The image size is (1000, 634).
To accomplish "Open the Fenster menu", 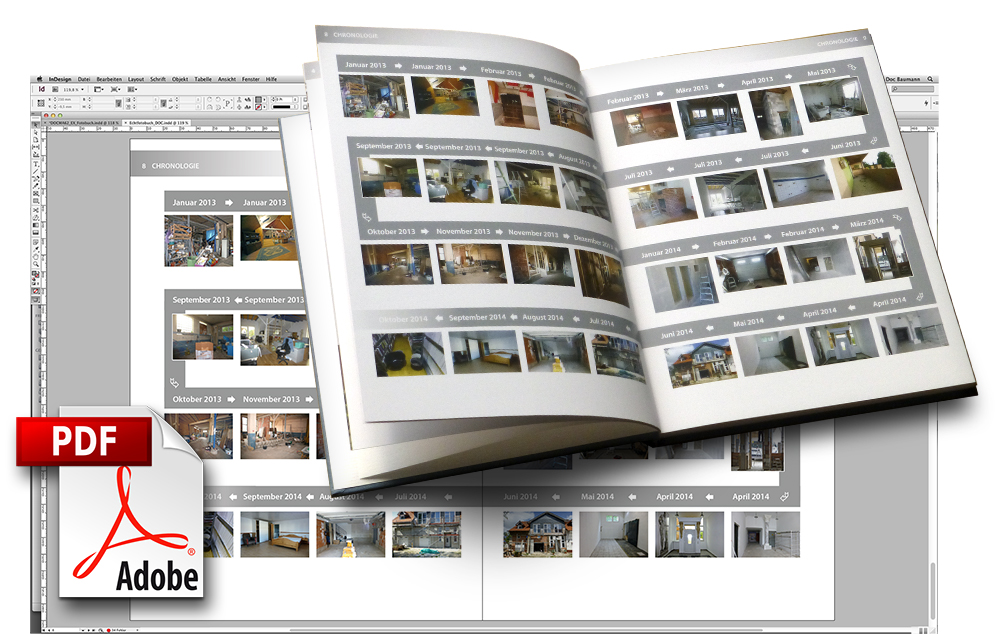I will [251, 79].
